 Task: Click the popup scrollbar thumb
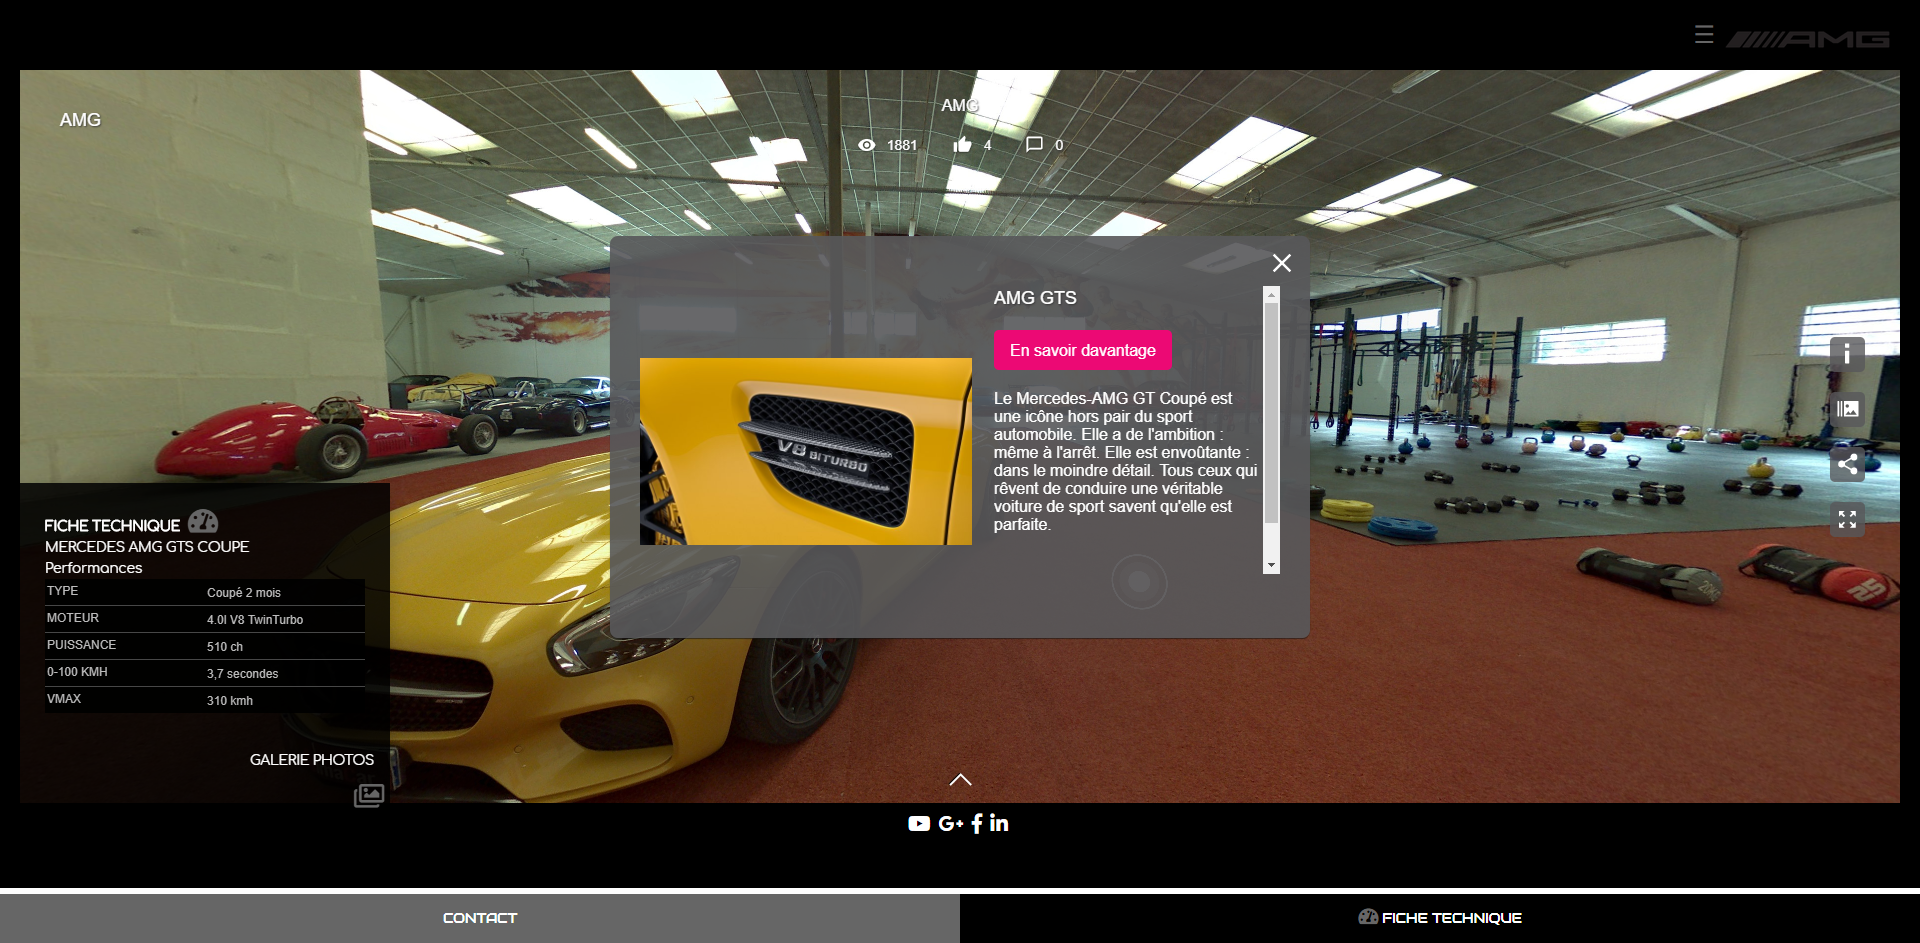[x=1271, y=413]
